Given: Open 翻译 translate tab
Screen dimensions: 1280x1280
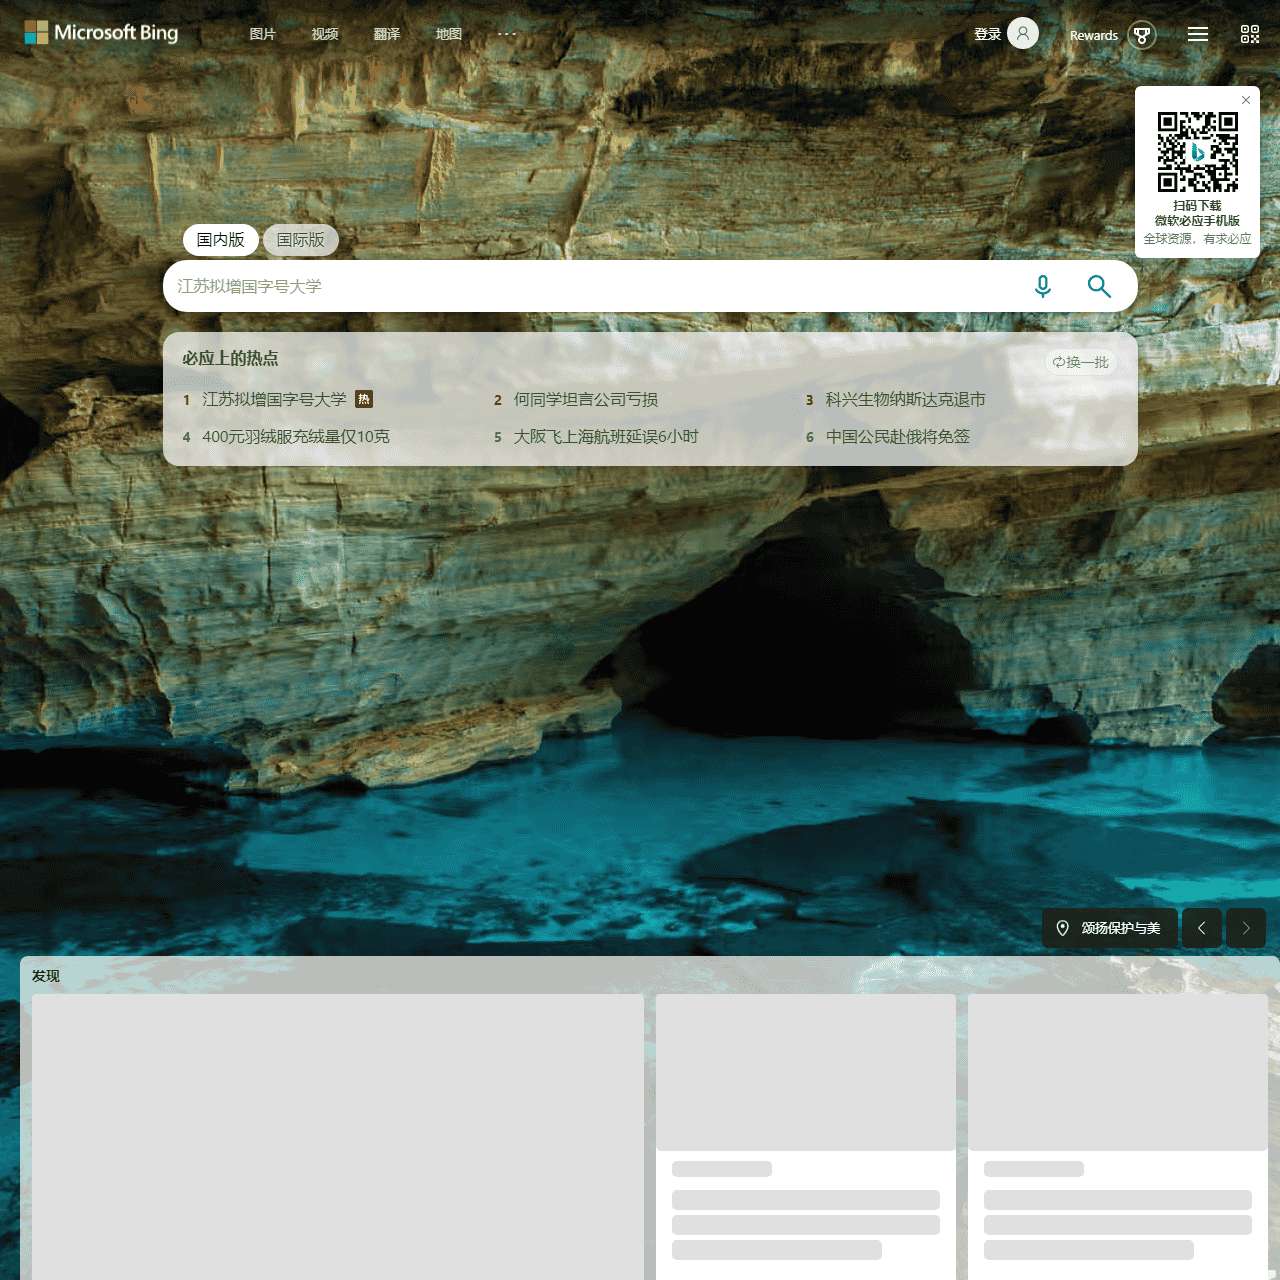Looking at the screenshot, I should tap(386, 34).
